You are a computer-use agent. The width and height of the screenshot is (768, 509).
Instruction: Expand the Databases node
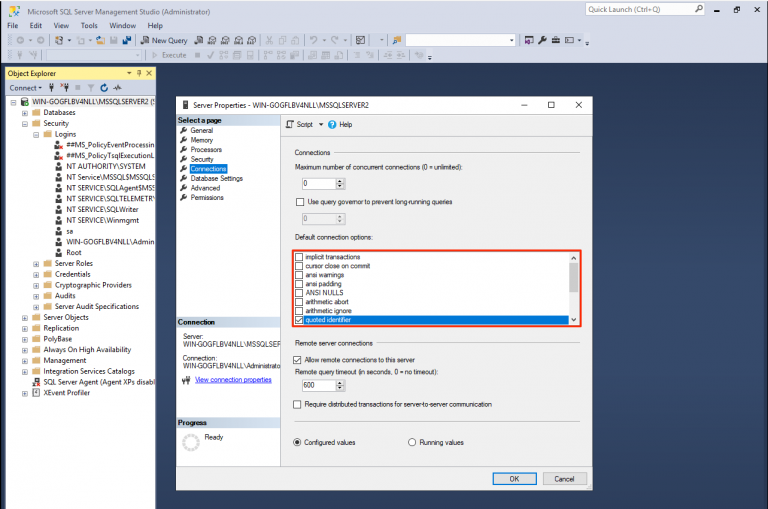point(24,113)
